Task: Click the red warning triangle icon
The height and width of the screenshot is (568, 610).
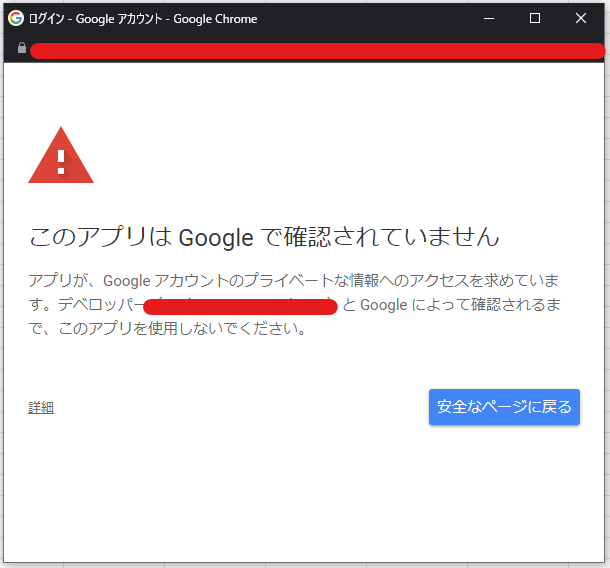Action: coord(61,155)
